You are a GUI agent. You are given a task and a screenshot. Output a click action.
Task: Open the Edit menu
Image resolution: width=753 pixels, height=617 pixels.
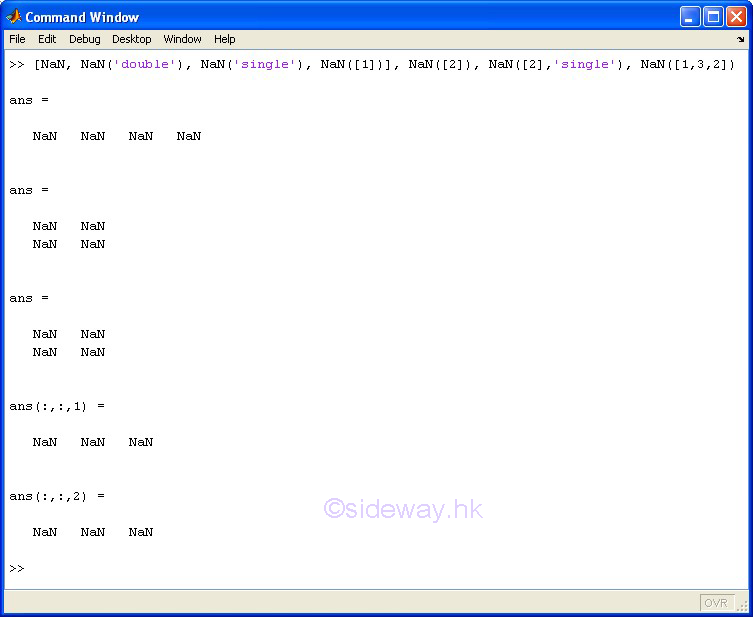(47, 39)
